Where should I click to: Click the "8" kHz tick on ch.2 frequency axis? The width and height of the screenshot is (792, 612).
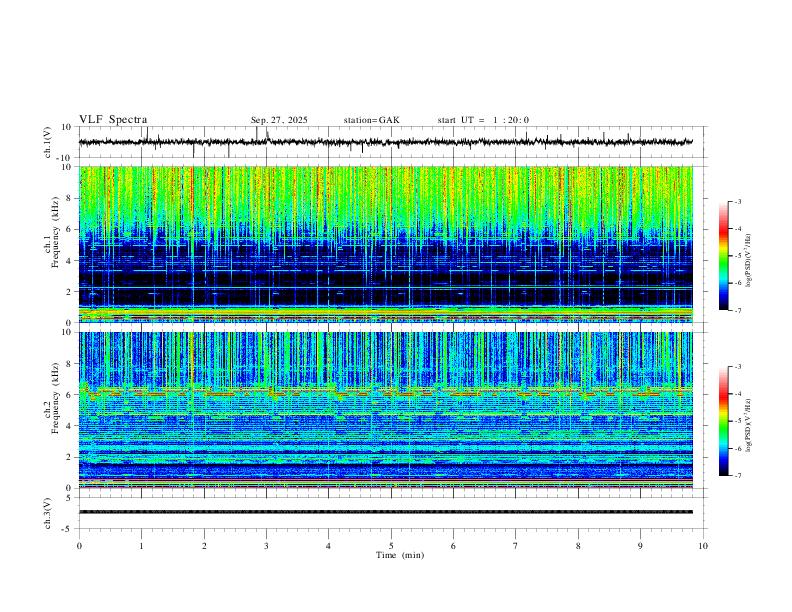69,364
